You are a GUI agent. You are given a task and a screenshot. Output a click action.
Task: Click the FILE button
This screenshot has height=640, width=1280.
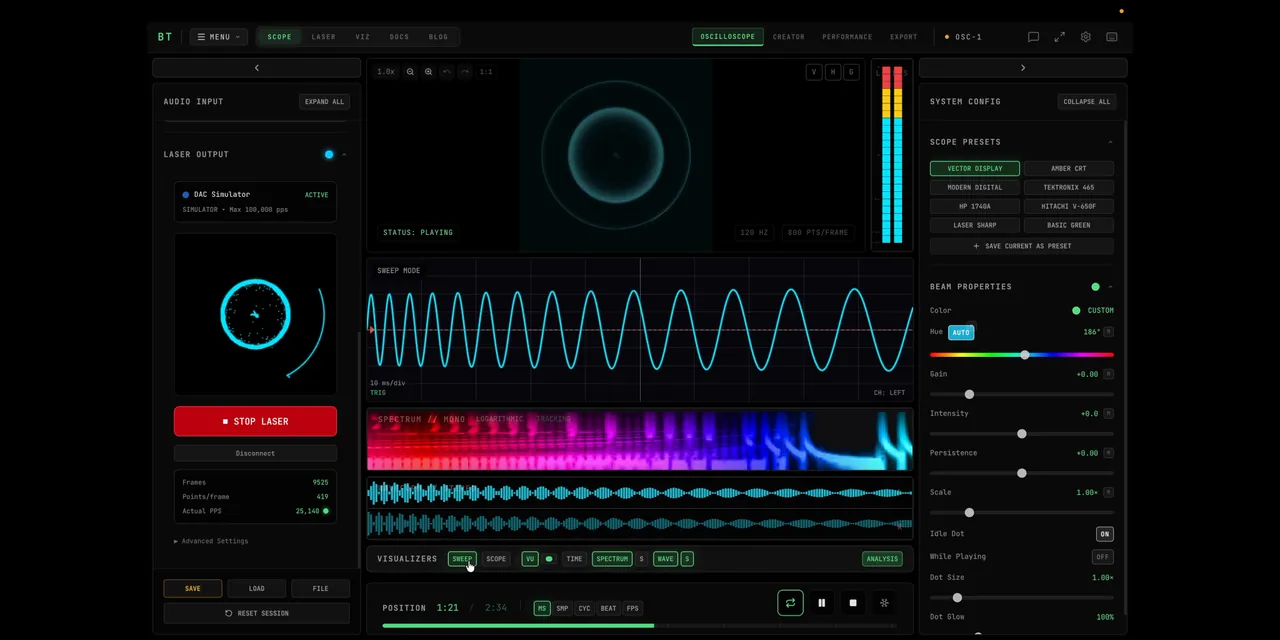tap(321, 589)
